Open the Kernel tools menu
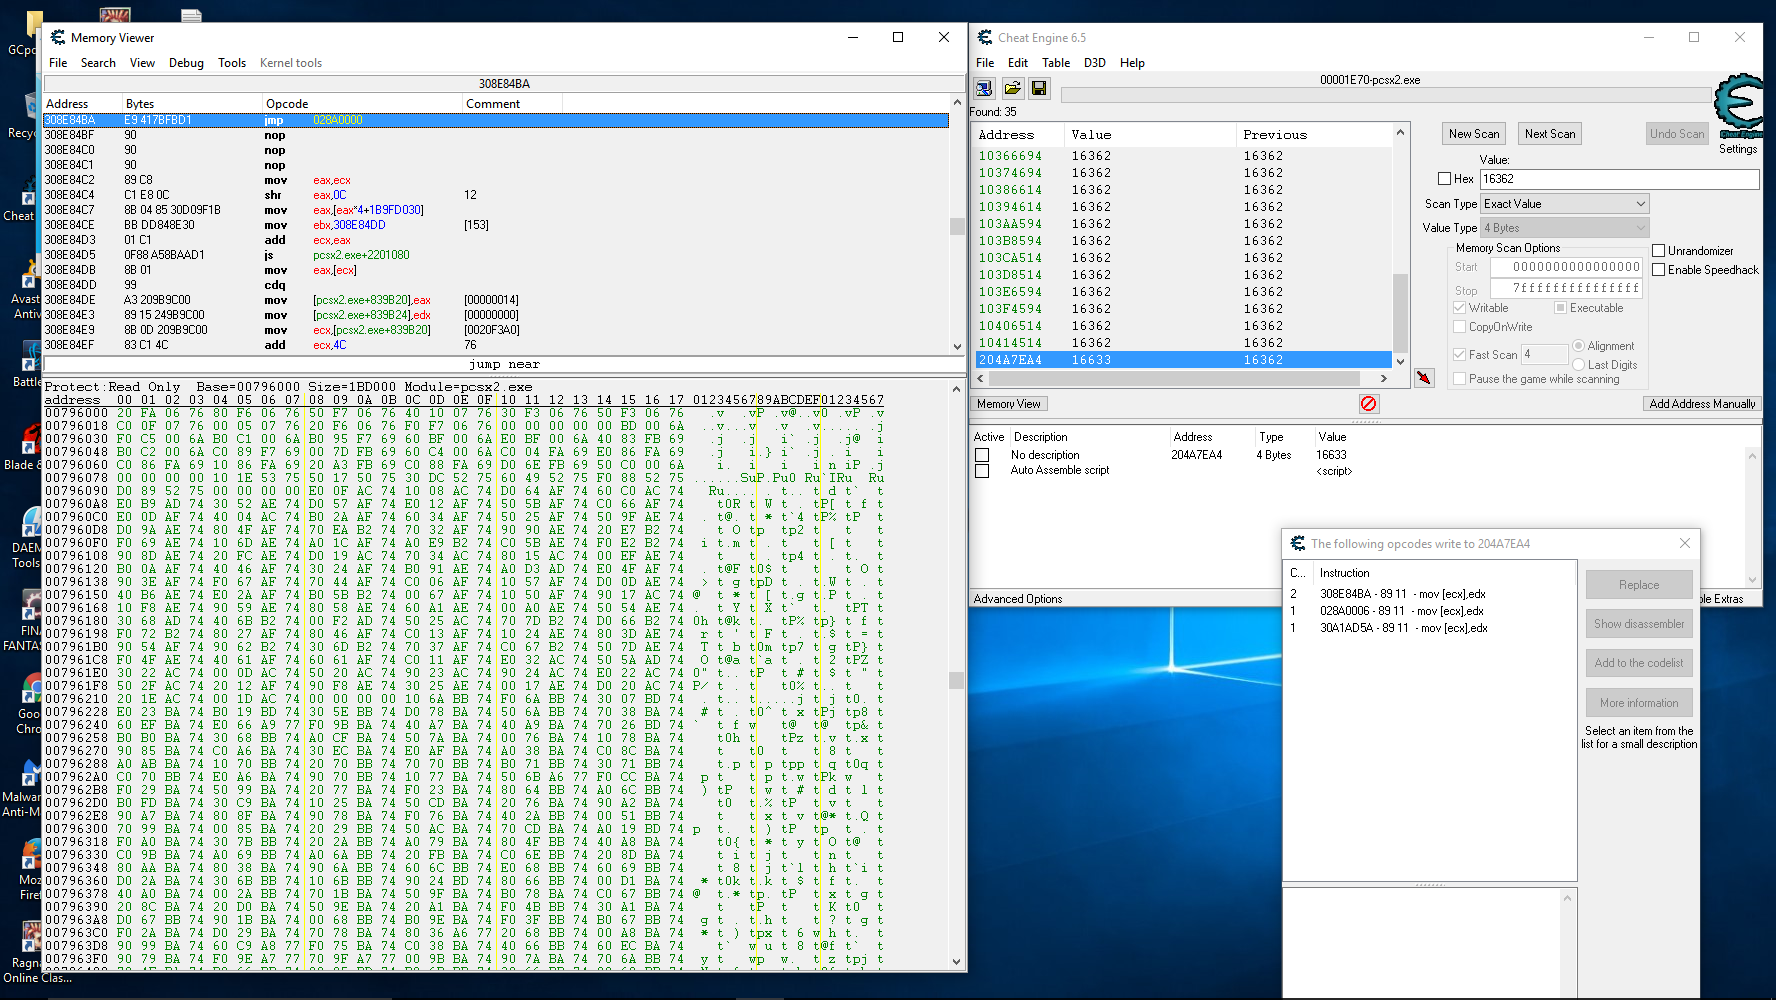 (290, 63)
